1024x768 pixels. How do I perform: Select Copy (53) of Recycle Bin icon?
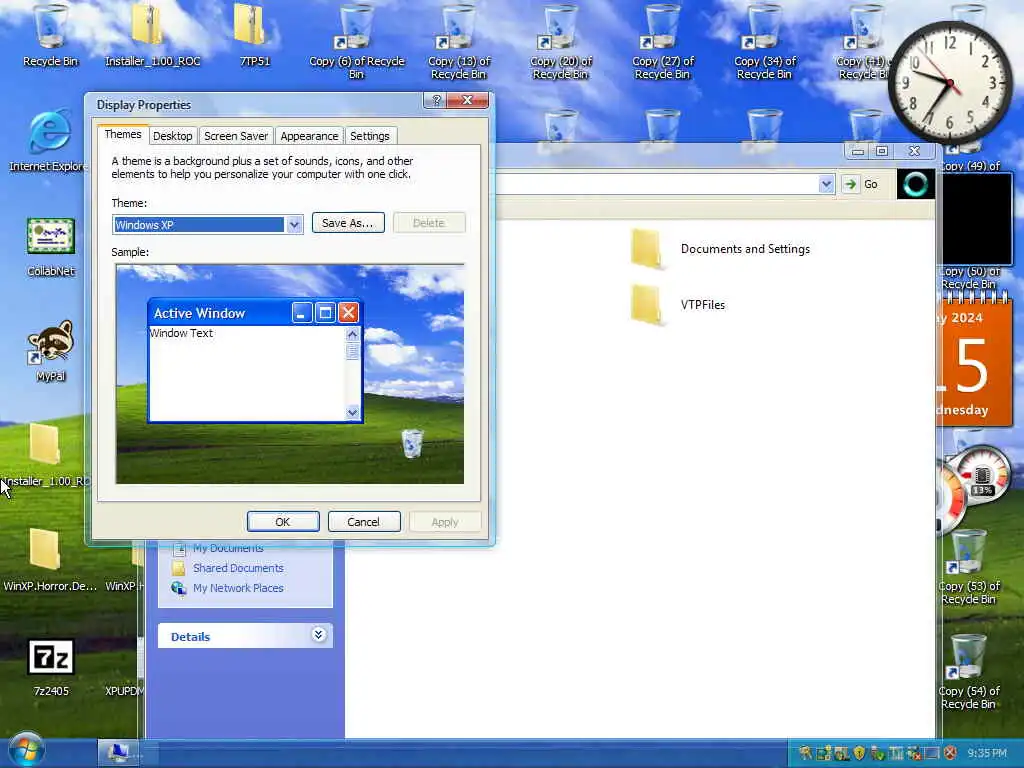[968, 567]
